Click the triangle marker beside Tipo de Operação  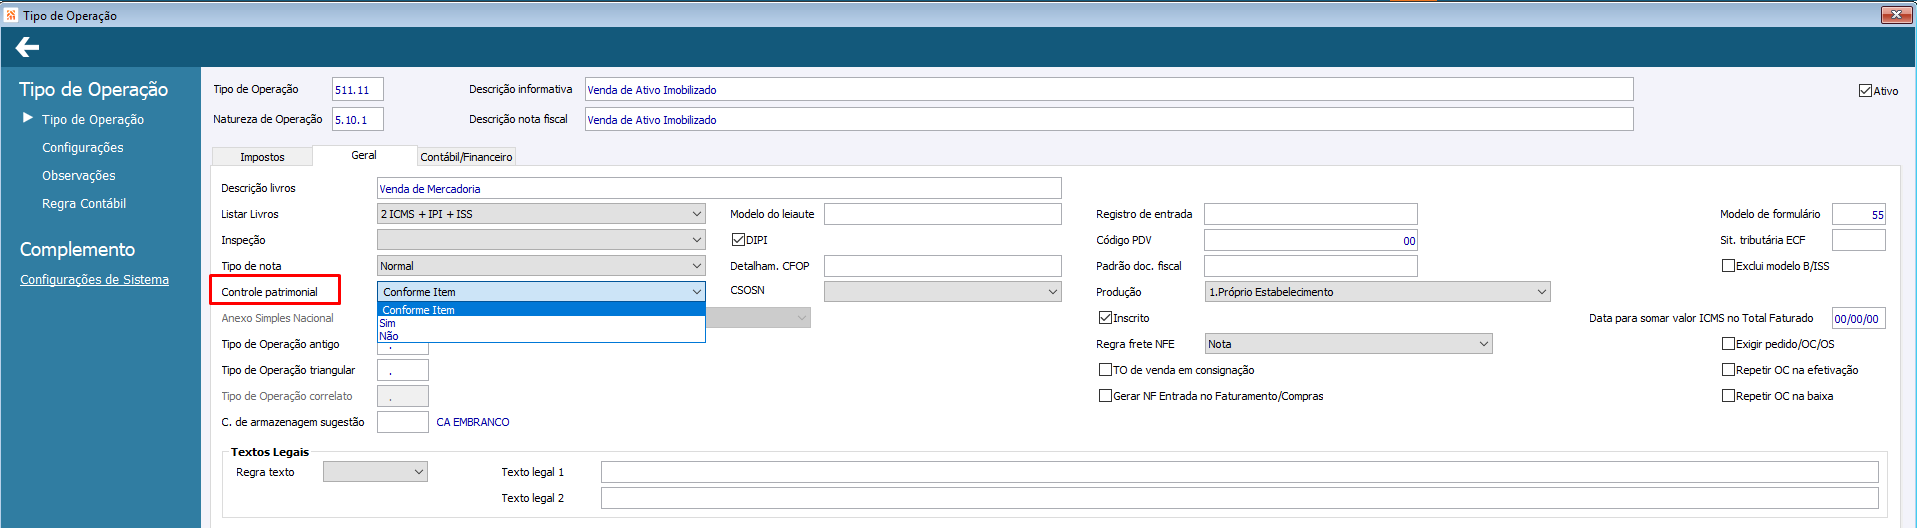(28, 118)
